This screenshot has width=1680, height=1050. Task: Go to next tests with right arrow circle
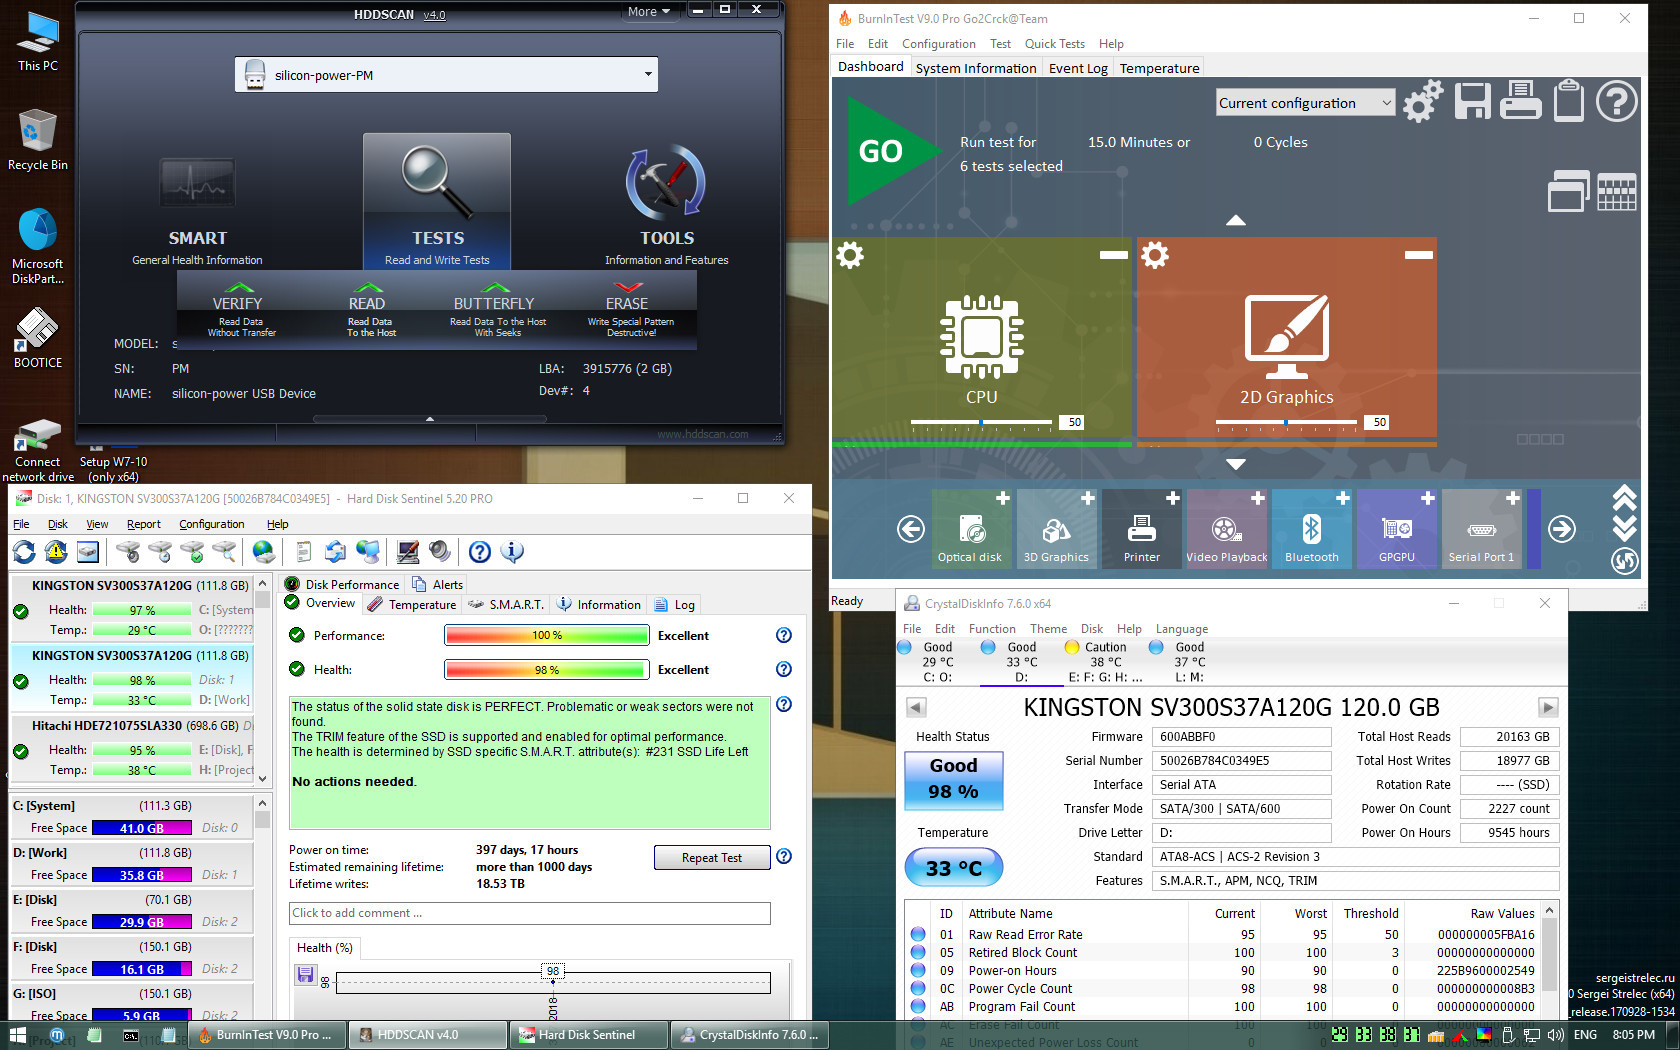[x=1561, y=529]
